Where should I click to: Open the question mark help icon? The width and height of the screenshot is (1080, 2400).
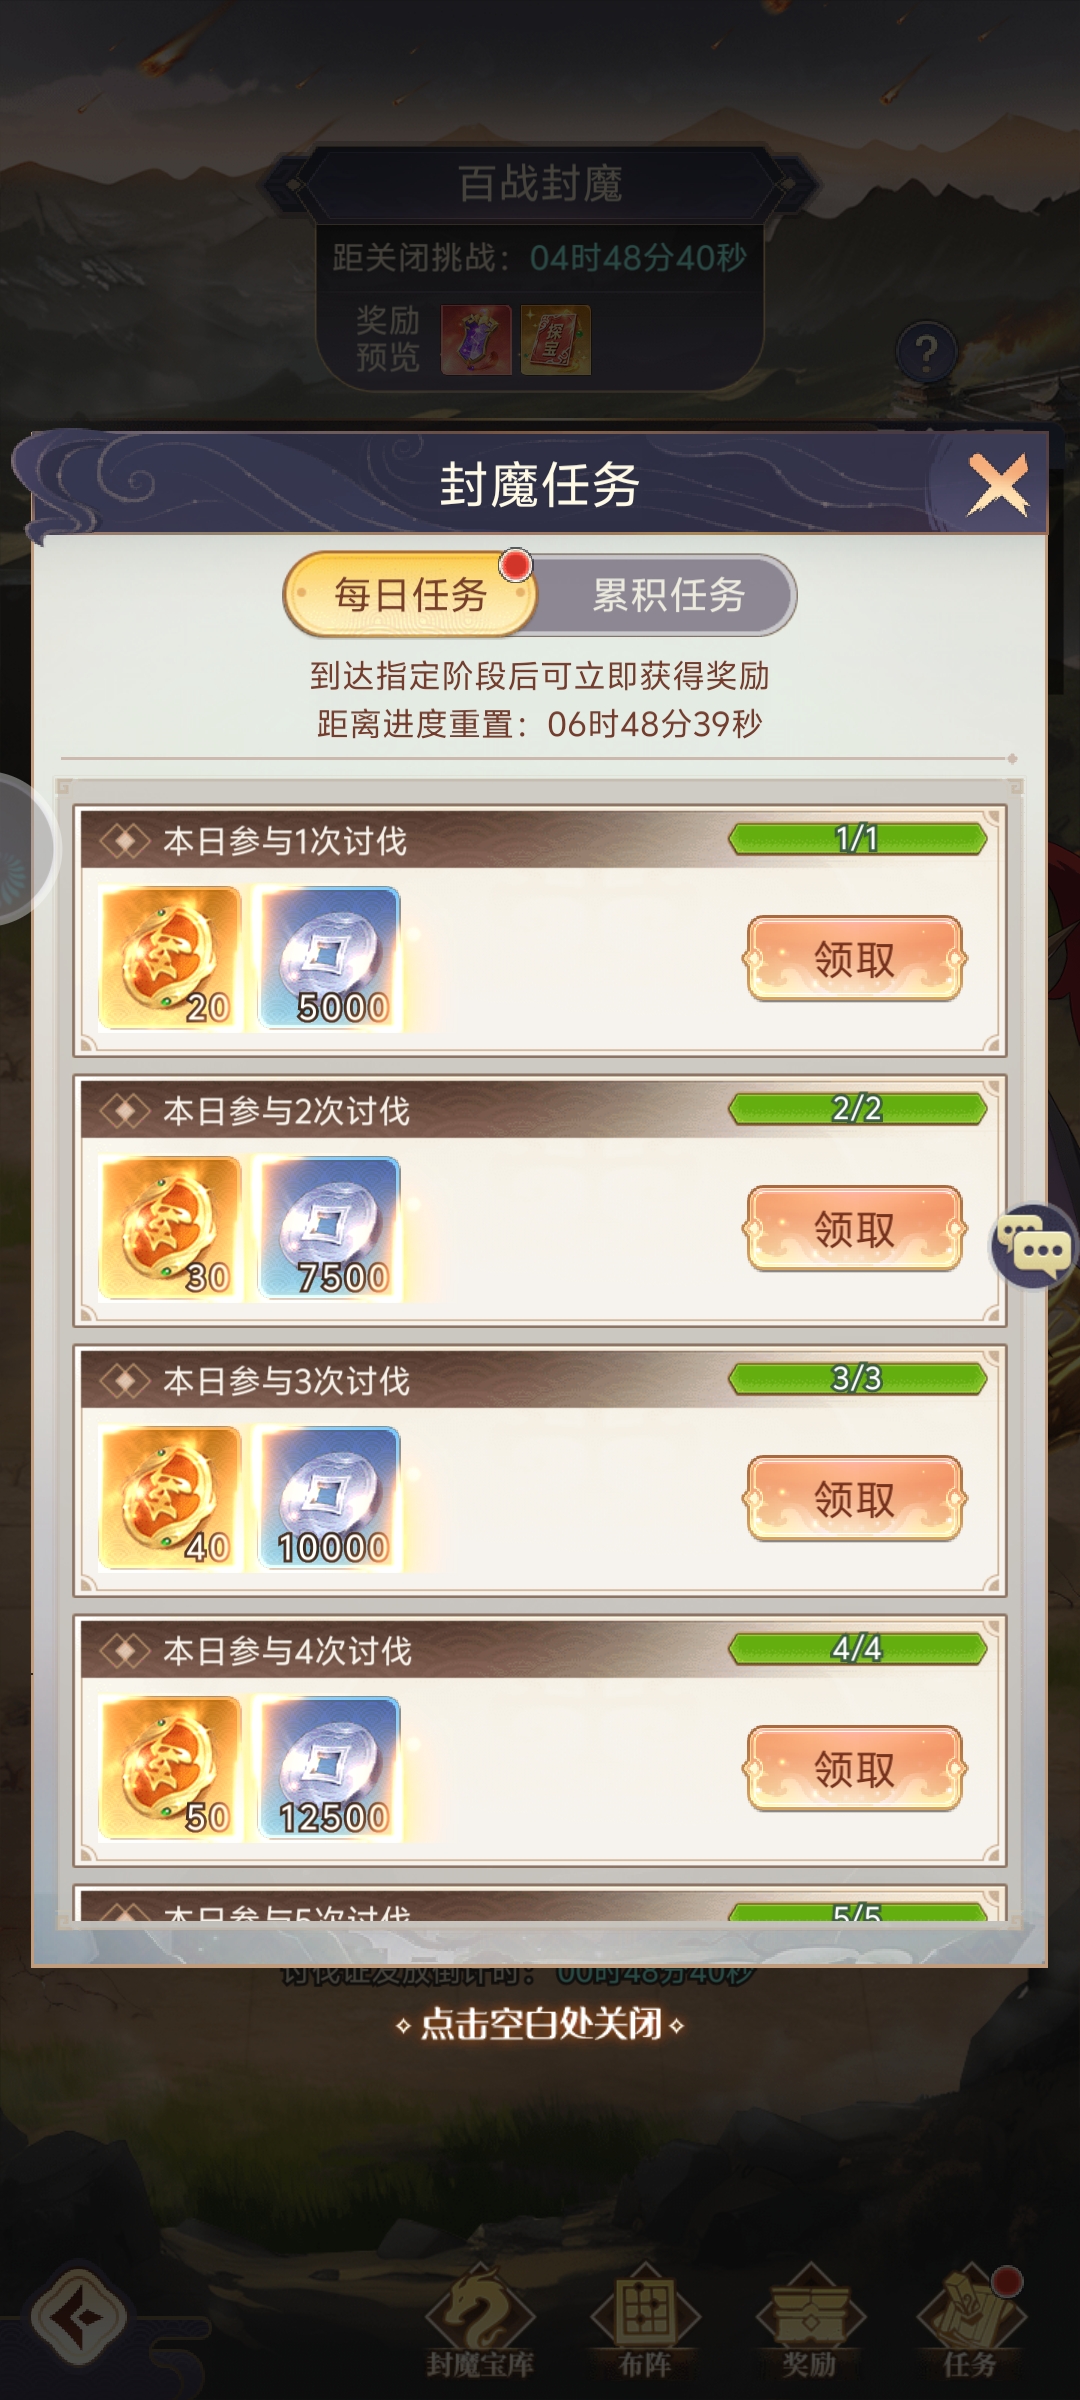click(927, 352)
